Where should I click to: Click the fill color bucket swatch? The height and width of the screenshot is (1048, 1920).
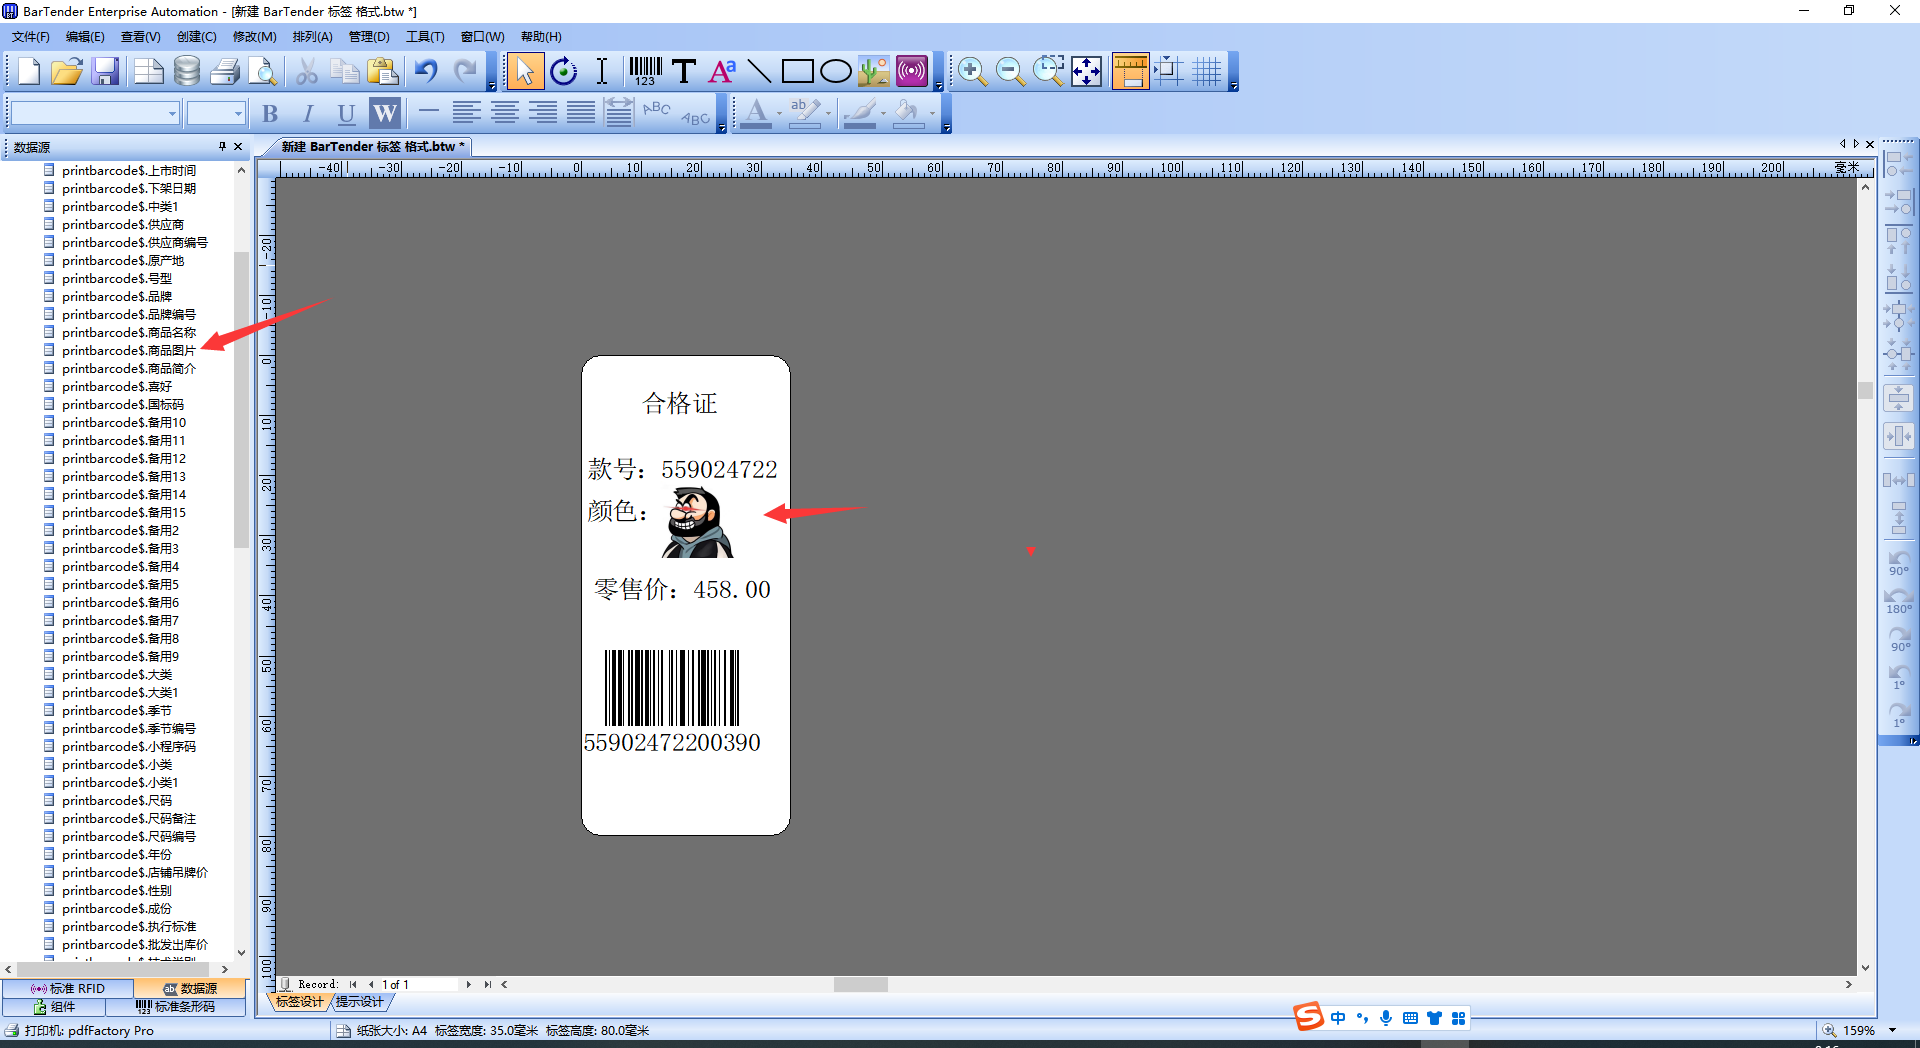(x=907, y=114)
